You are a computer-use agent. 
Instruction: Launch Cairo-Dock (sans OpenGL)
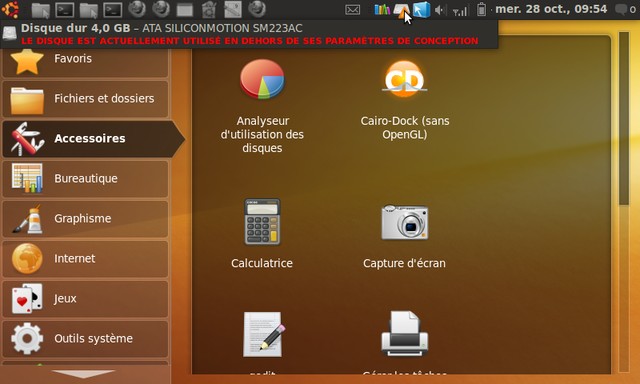point(404,100)
